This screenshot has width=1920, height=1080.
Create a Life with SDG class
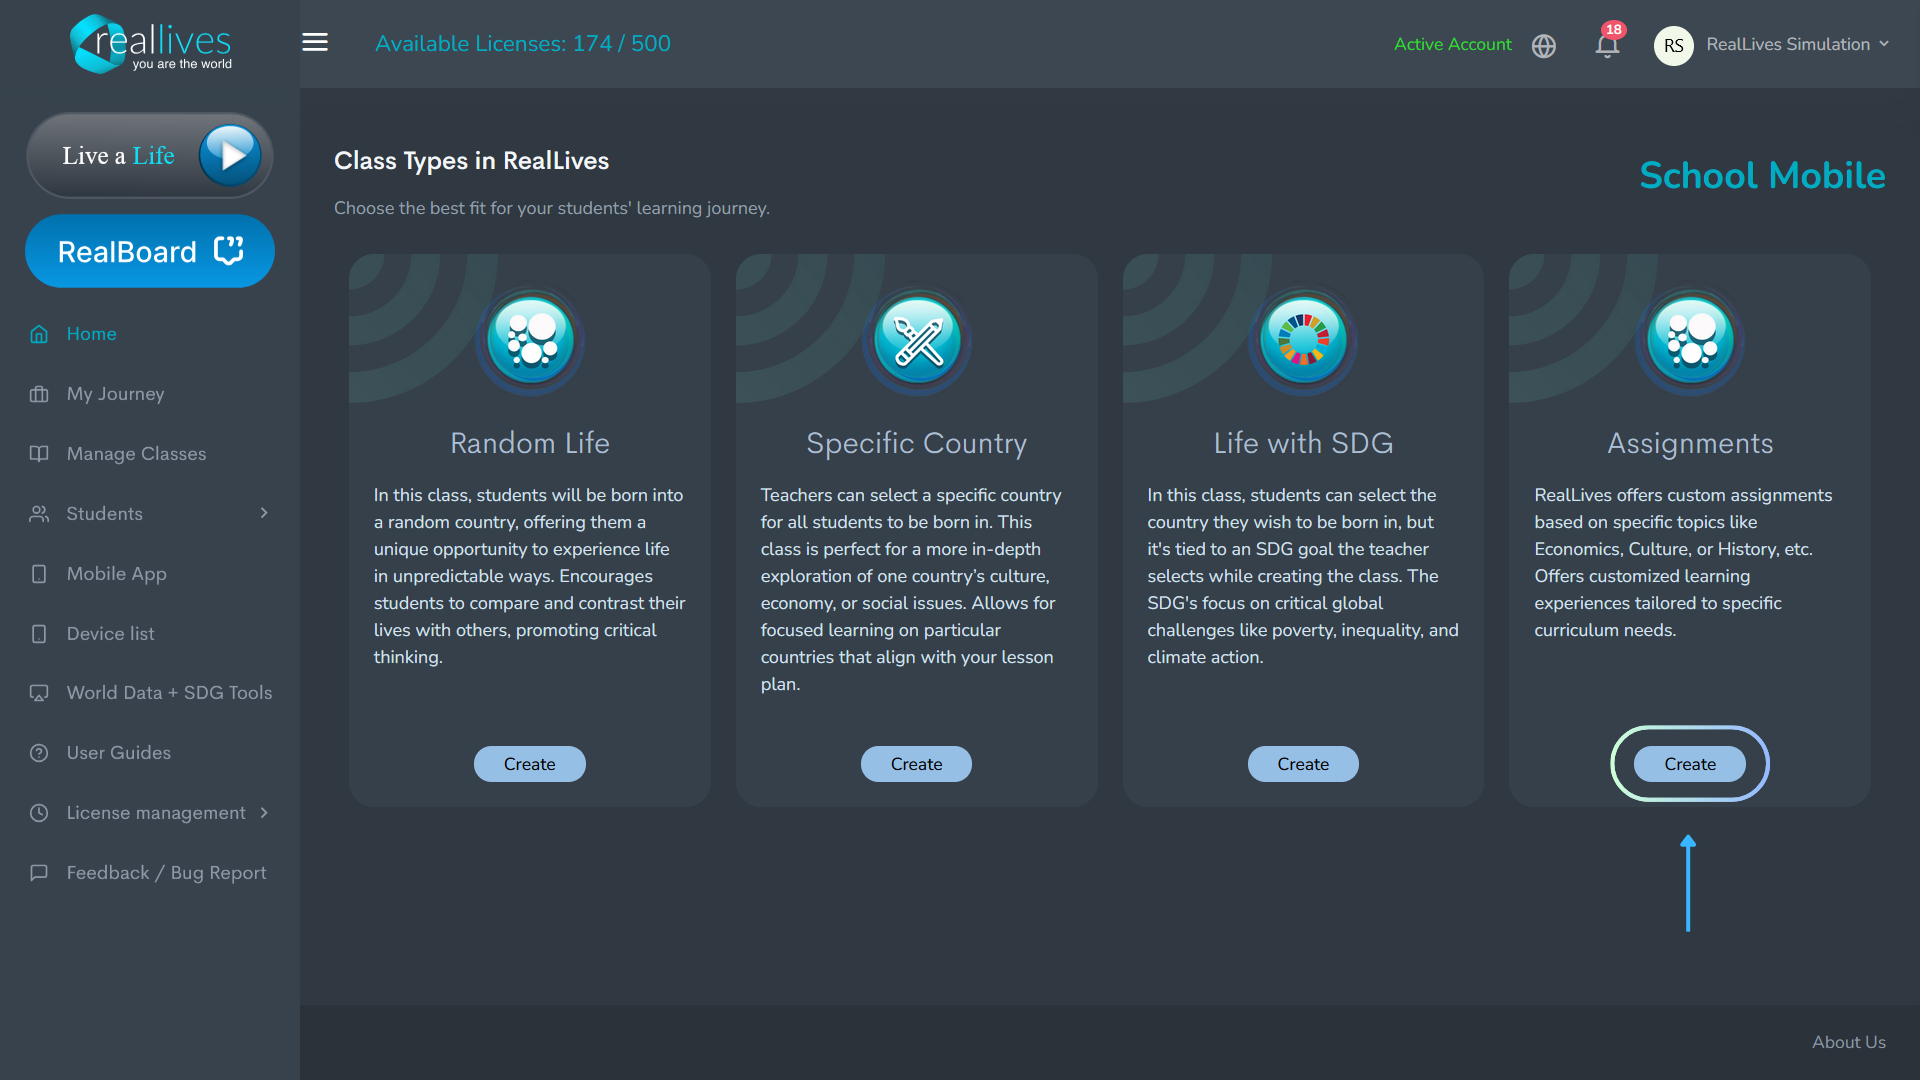(1303, 764)
